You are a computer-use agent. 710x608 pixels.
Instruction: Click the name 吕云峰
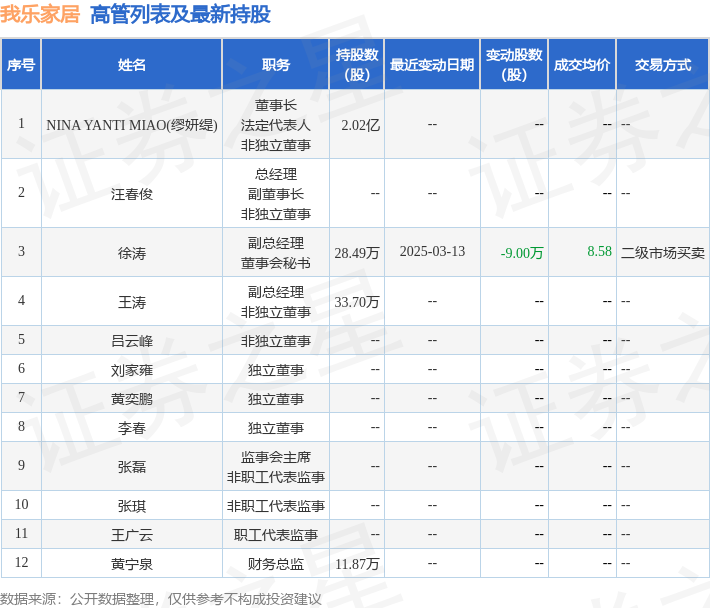(x=132, y=341)
